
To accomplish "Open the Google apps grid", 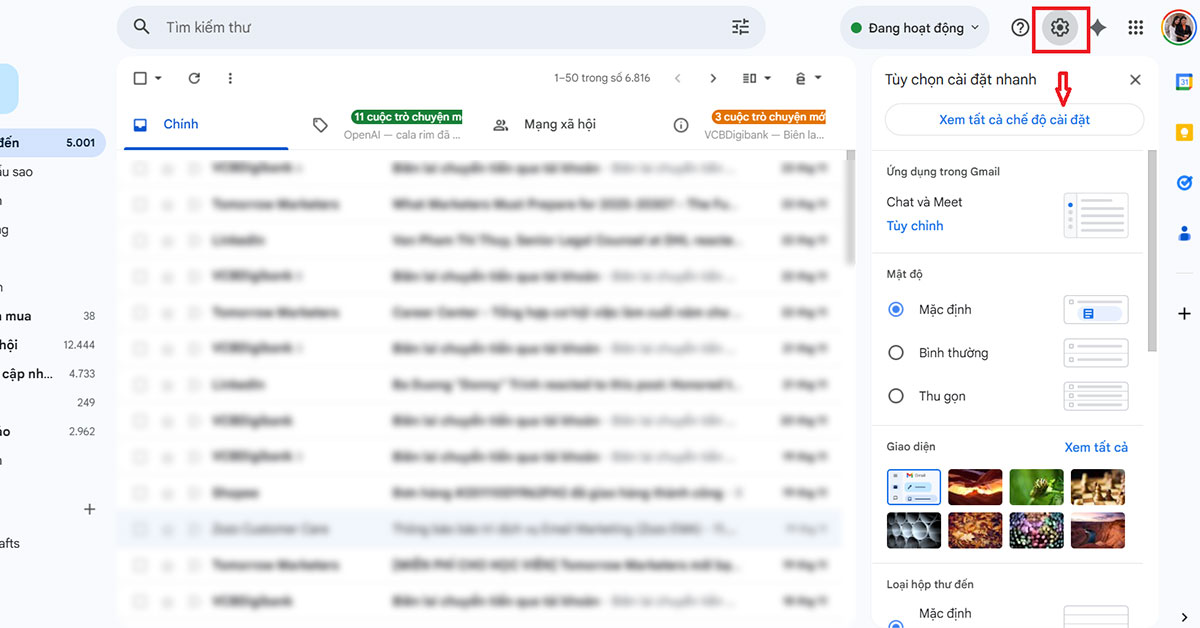I will (1135, 27).
